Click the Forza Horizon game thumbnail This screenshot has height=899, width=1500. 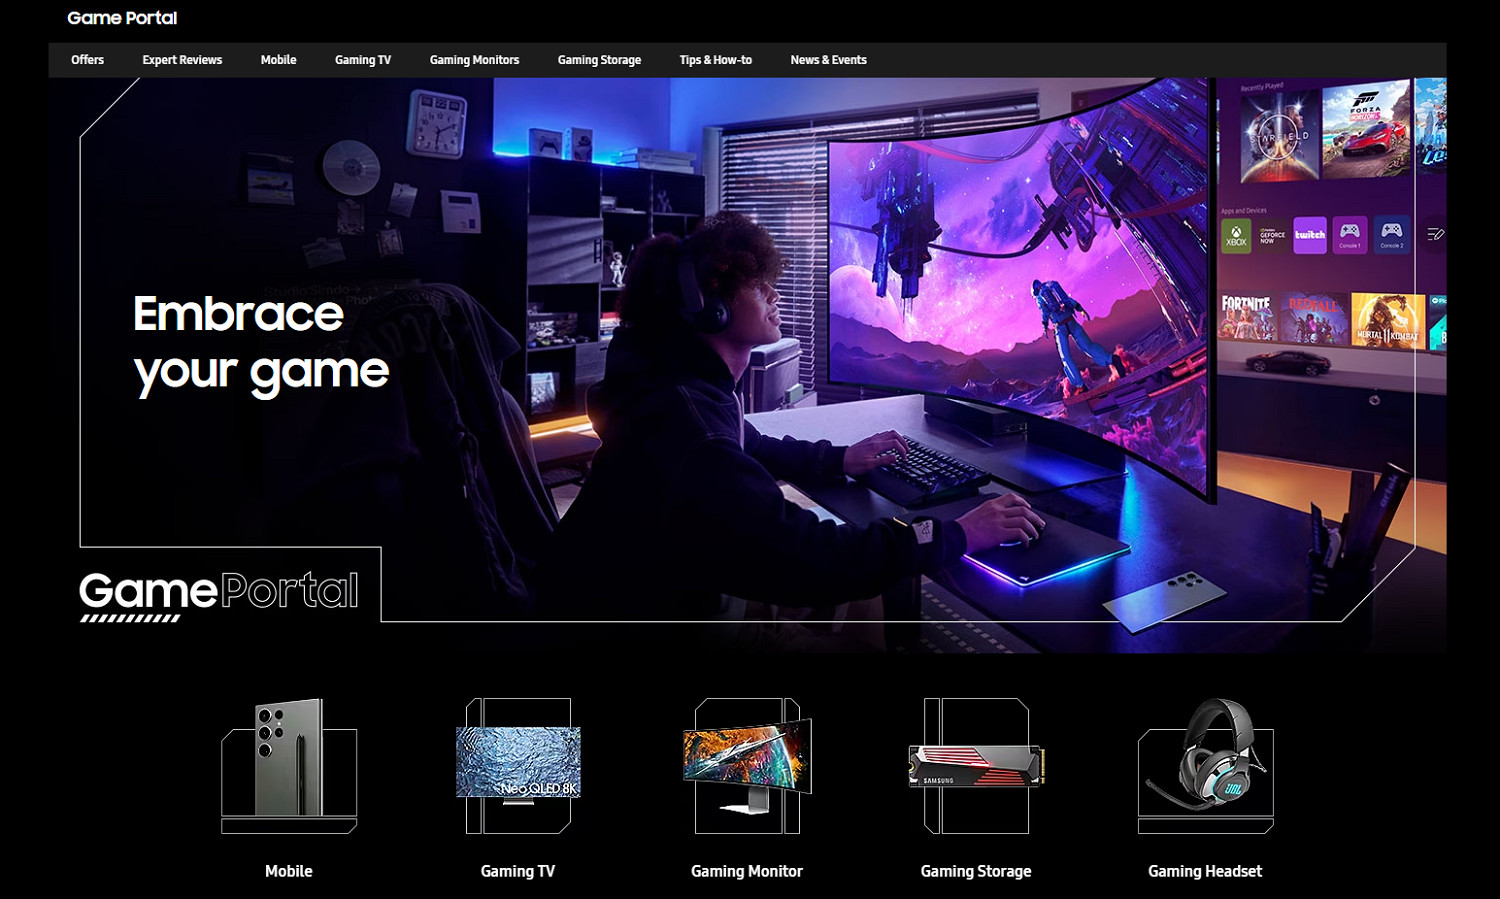1364,130
